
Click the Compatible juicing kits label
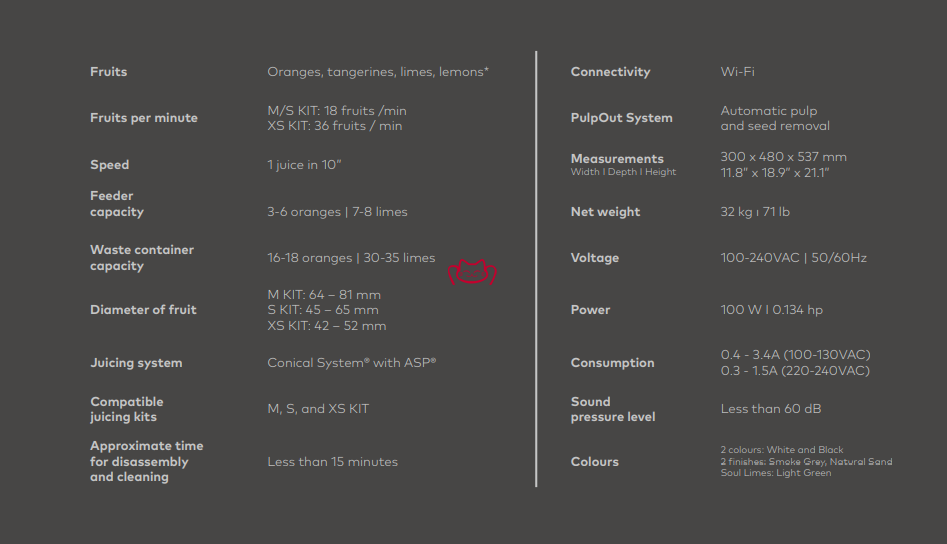point(127,409)
